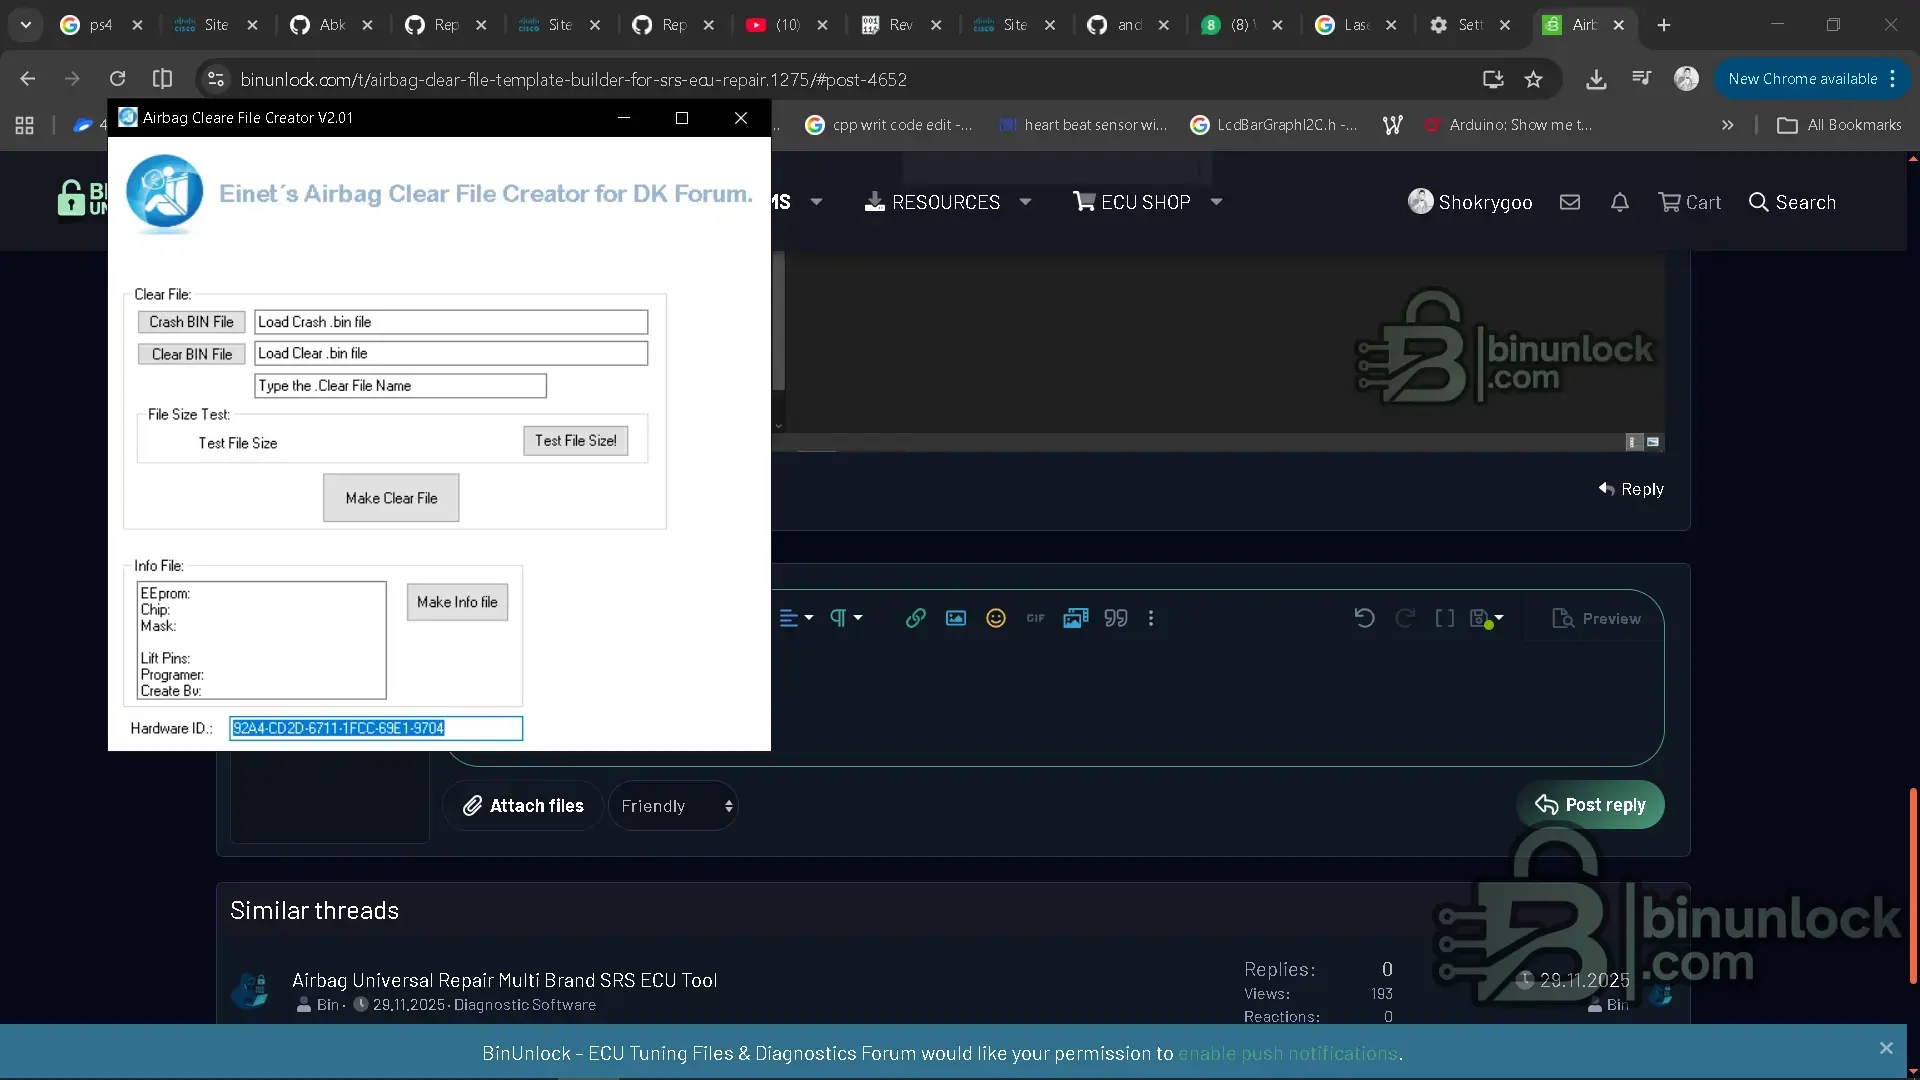Open the forum Search

(1793, 202)
